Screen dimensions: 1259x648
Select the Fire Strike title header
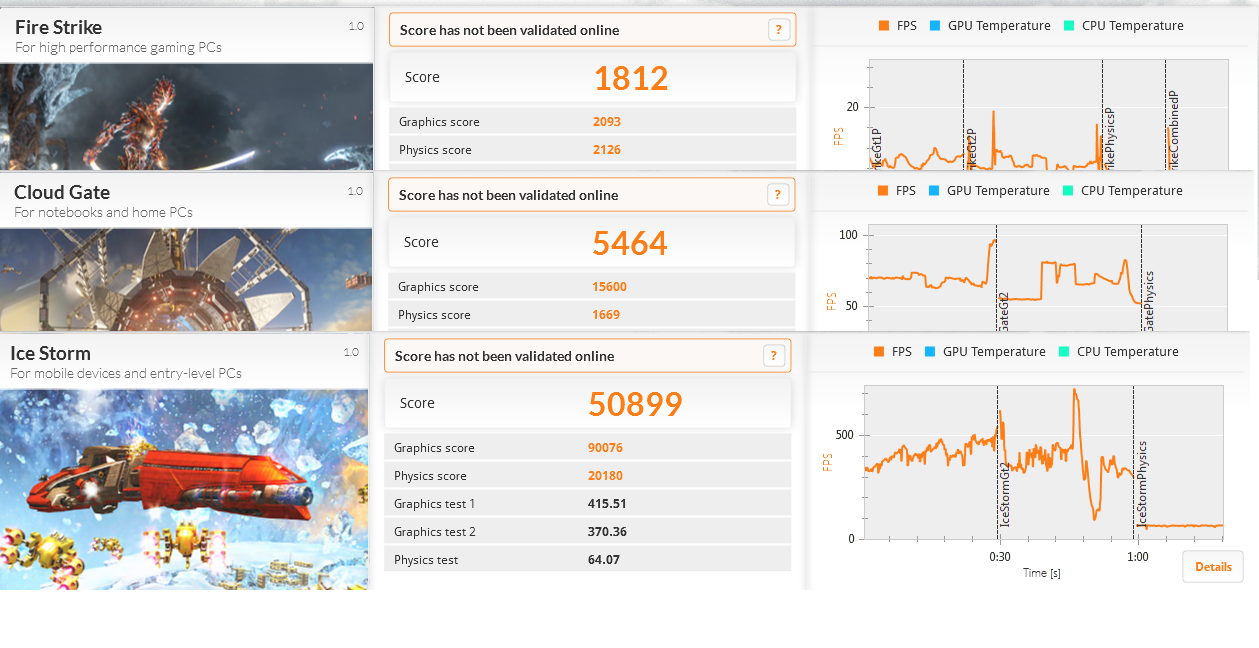tap(58, 27)
